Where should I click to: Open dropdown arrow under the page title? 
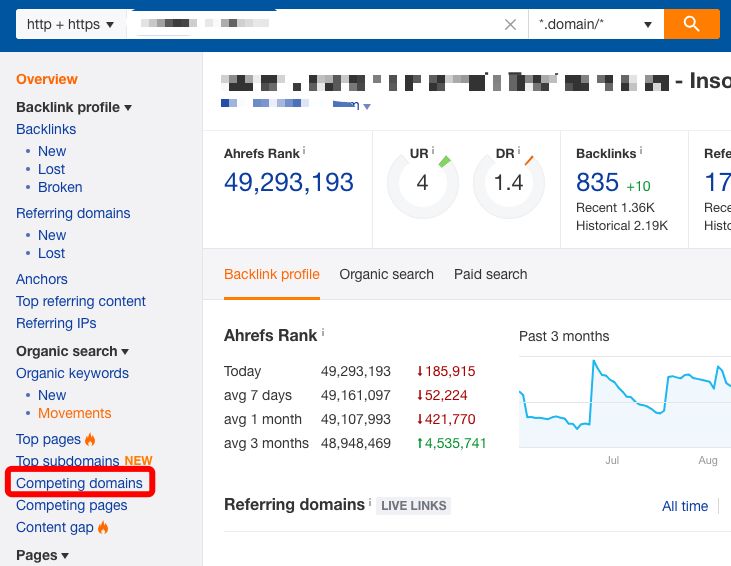pos(367,107)
